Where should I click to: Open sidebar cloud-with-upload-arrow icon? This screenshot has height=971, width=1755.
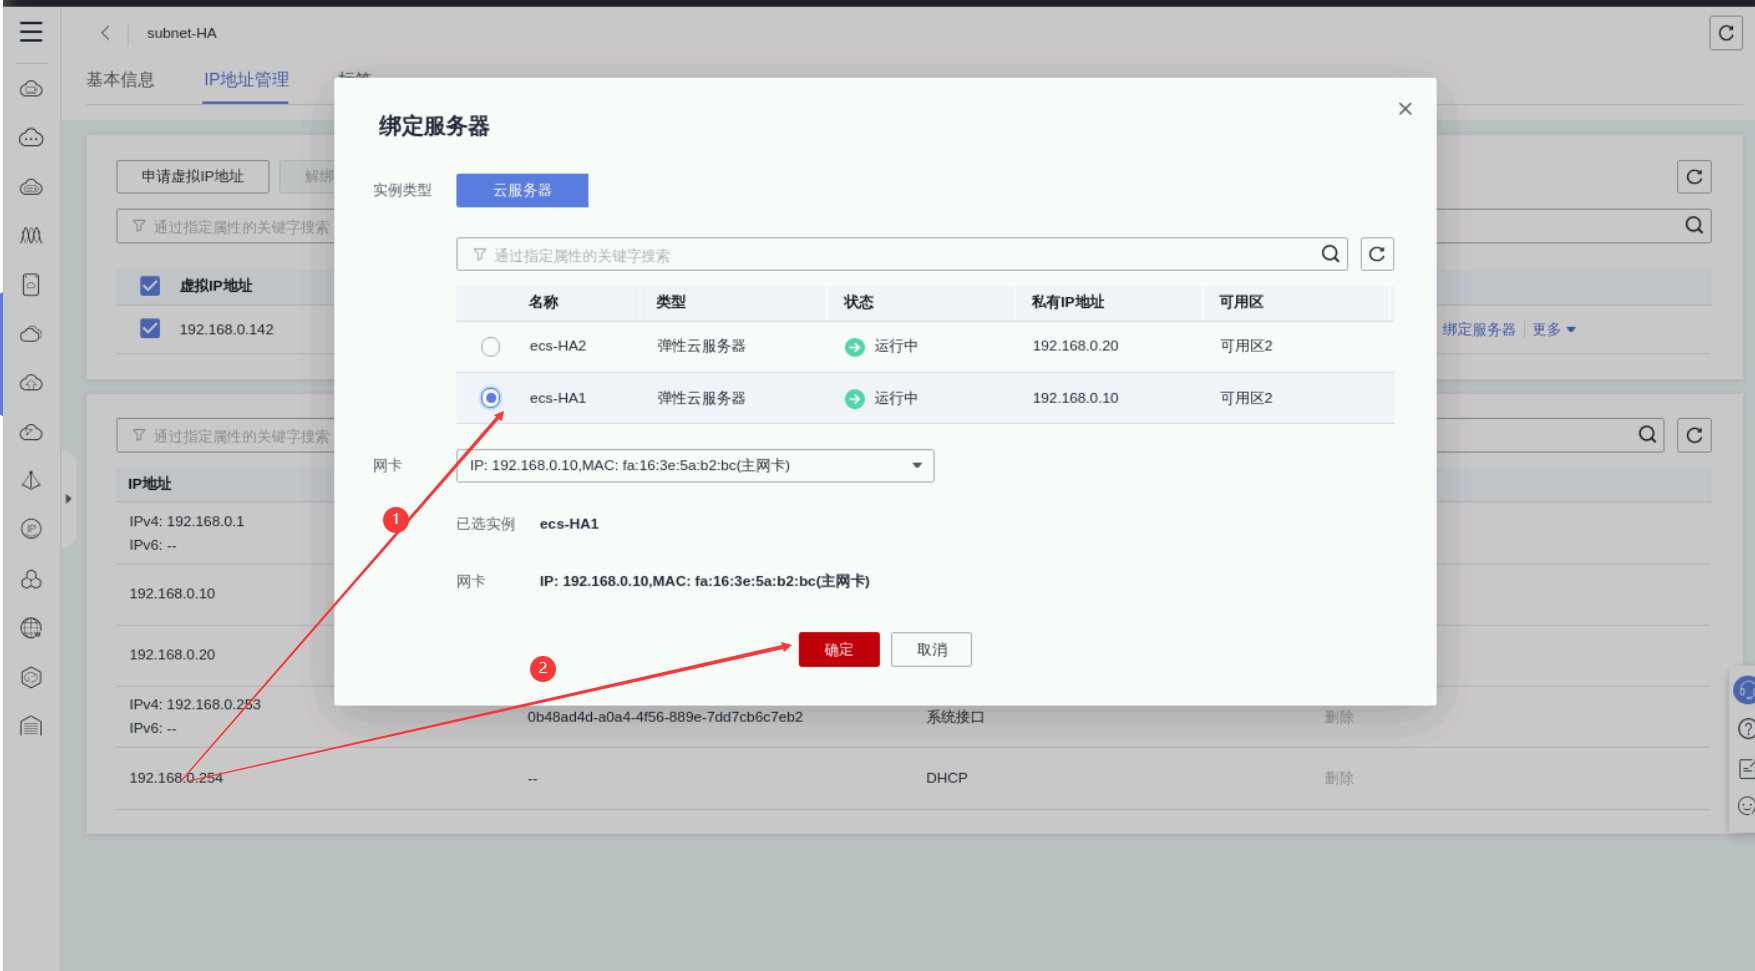point(31,383)
